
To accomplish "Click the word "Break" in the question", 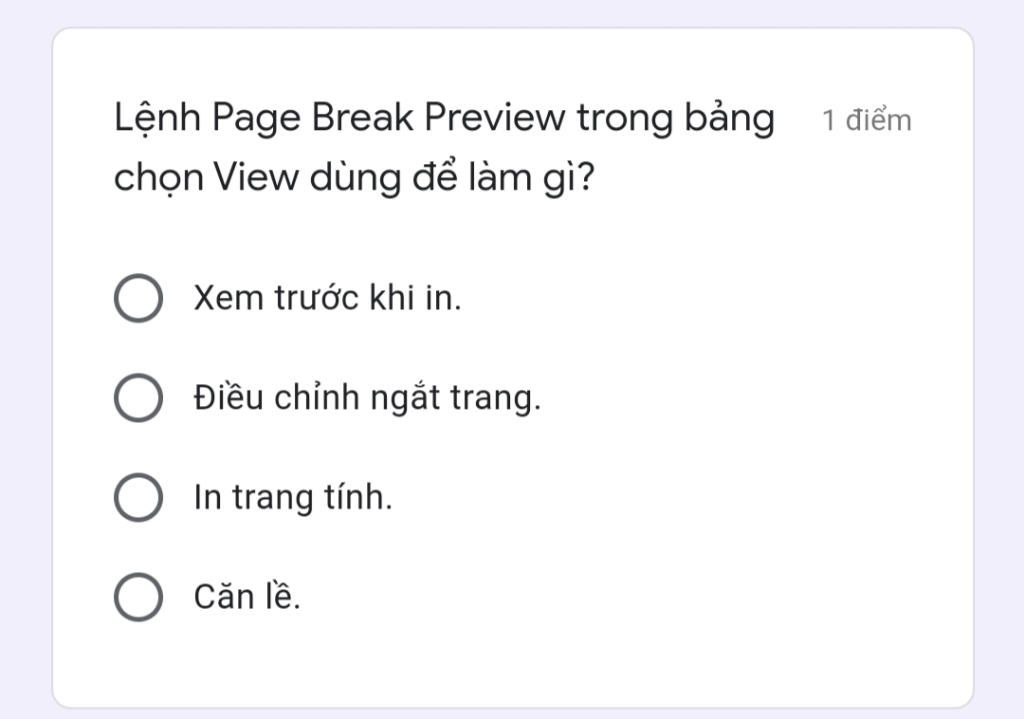I will (x=362, y=119).
